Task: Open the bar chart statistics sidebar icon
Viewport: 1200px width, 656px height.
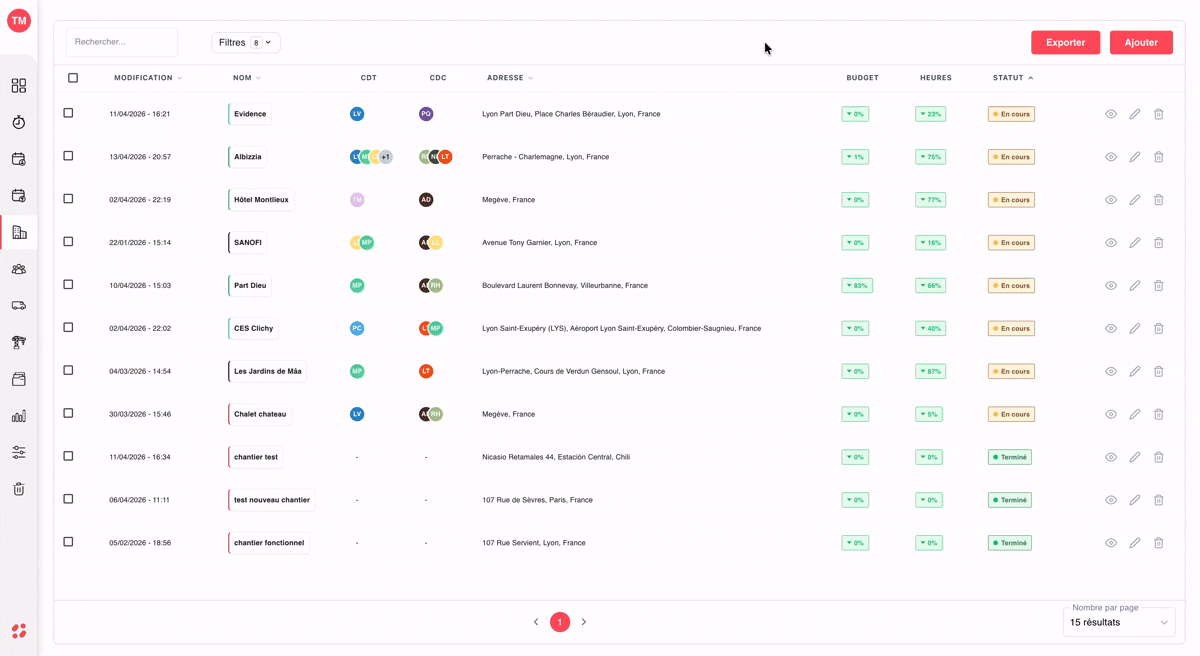Action: (19, 416)
